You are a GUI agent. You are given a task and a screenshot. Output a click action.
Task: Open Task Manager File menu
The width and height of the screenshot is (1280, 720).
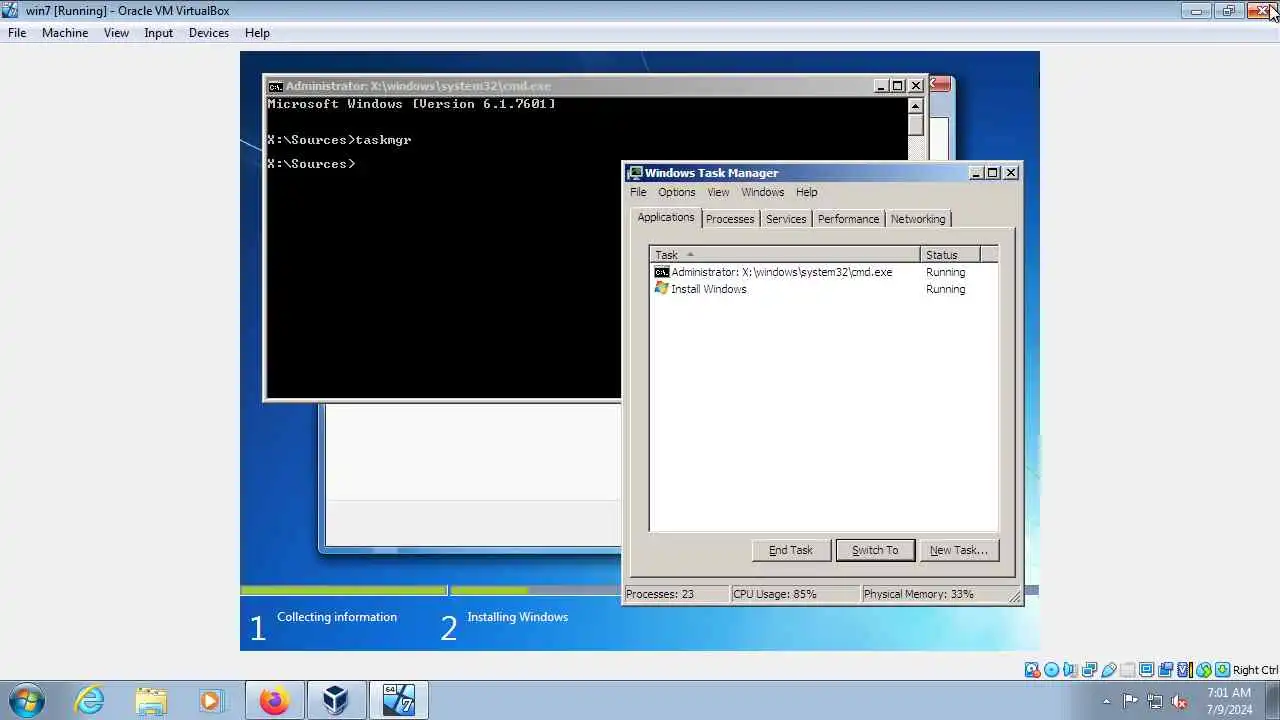click(x=638, y=192)
